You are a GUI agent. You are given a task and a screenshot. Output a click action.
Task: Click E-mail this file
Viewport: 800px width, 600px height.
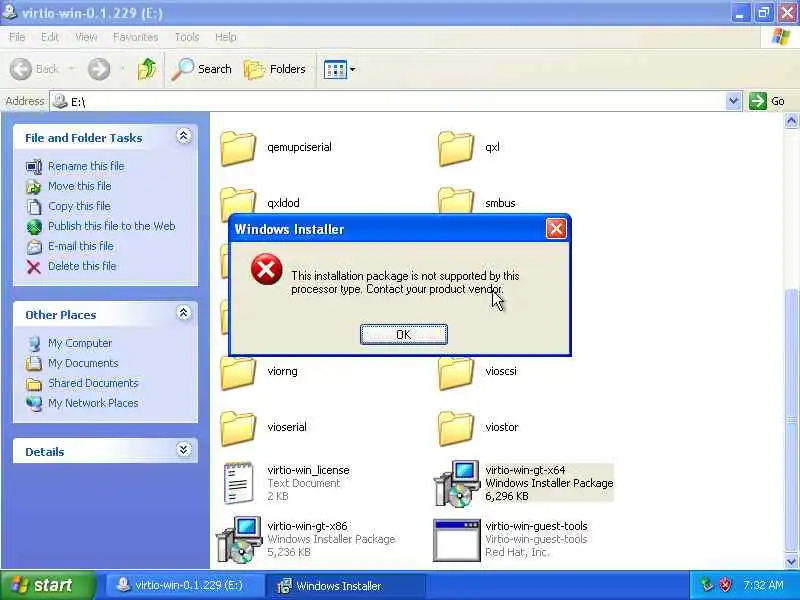pyautogui.click(x=81, y=246)
